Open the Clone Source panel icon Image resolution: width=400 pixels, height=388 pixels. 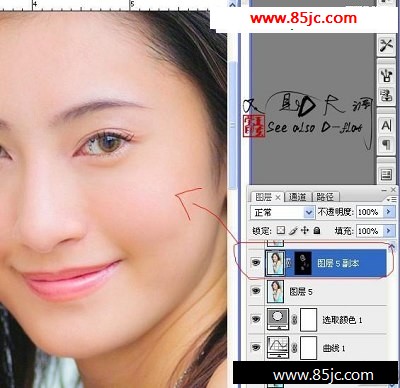pos(386,95)
